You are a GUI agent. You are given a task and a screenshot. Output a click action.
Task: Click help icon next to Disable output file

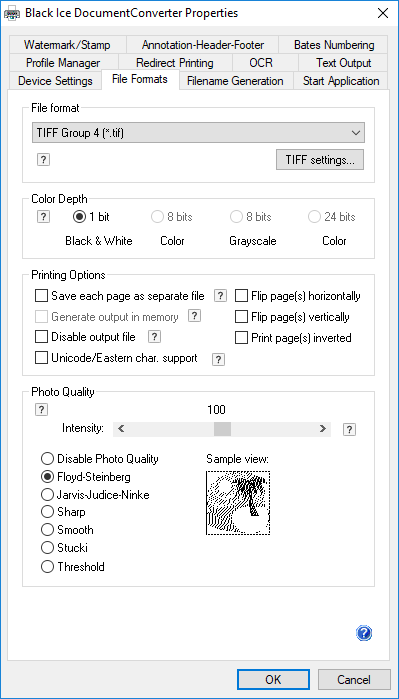(x=154, y=337)
